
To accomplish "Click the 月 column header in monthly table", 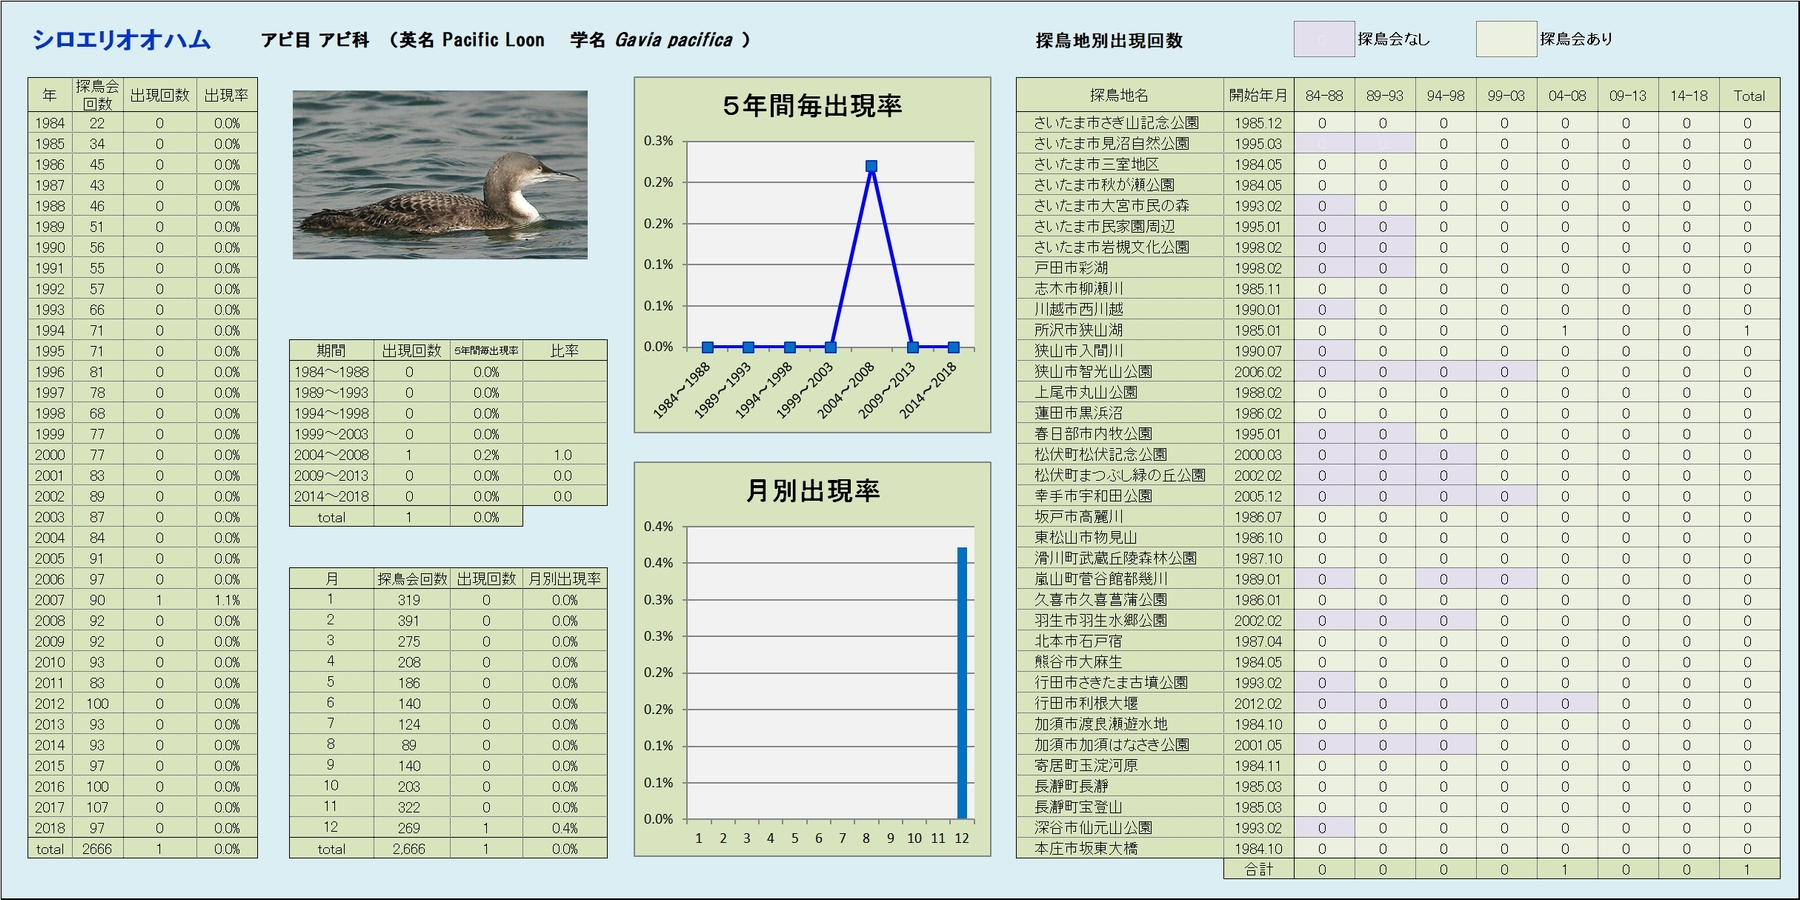I will tap(331, 579).
